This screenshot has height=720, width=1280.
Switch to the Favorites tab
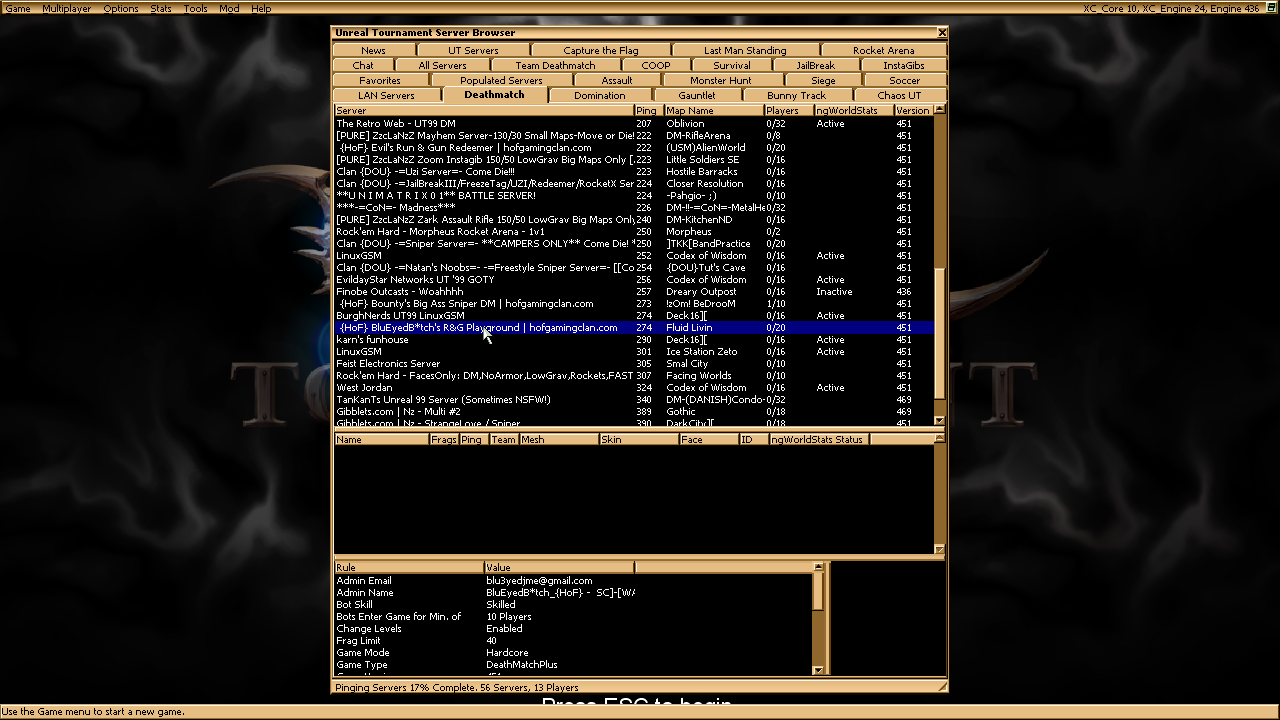[380, 80]
